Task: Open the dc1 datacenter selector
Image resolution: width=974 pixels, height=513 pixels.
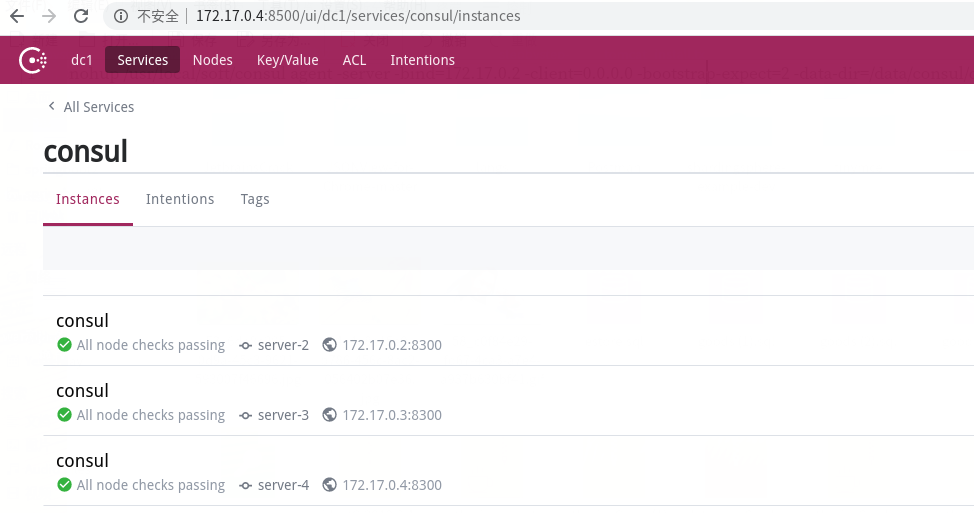Action: click(81, 60)
